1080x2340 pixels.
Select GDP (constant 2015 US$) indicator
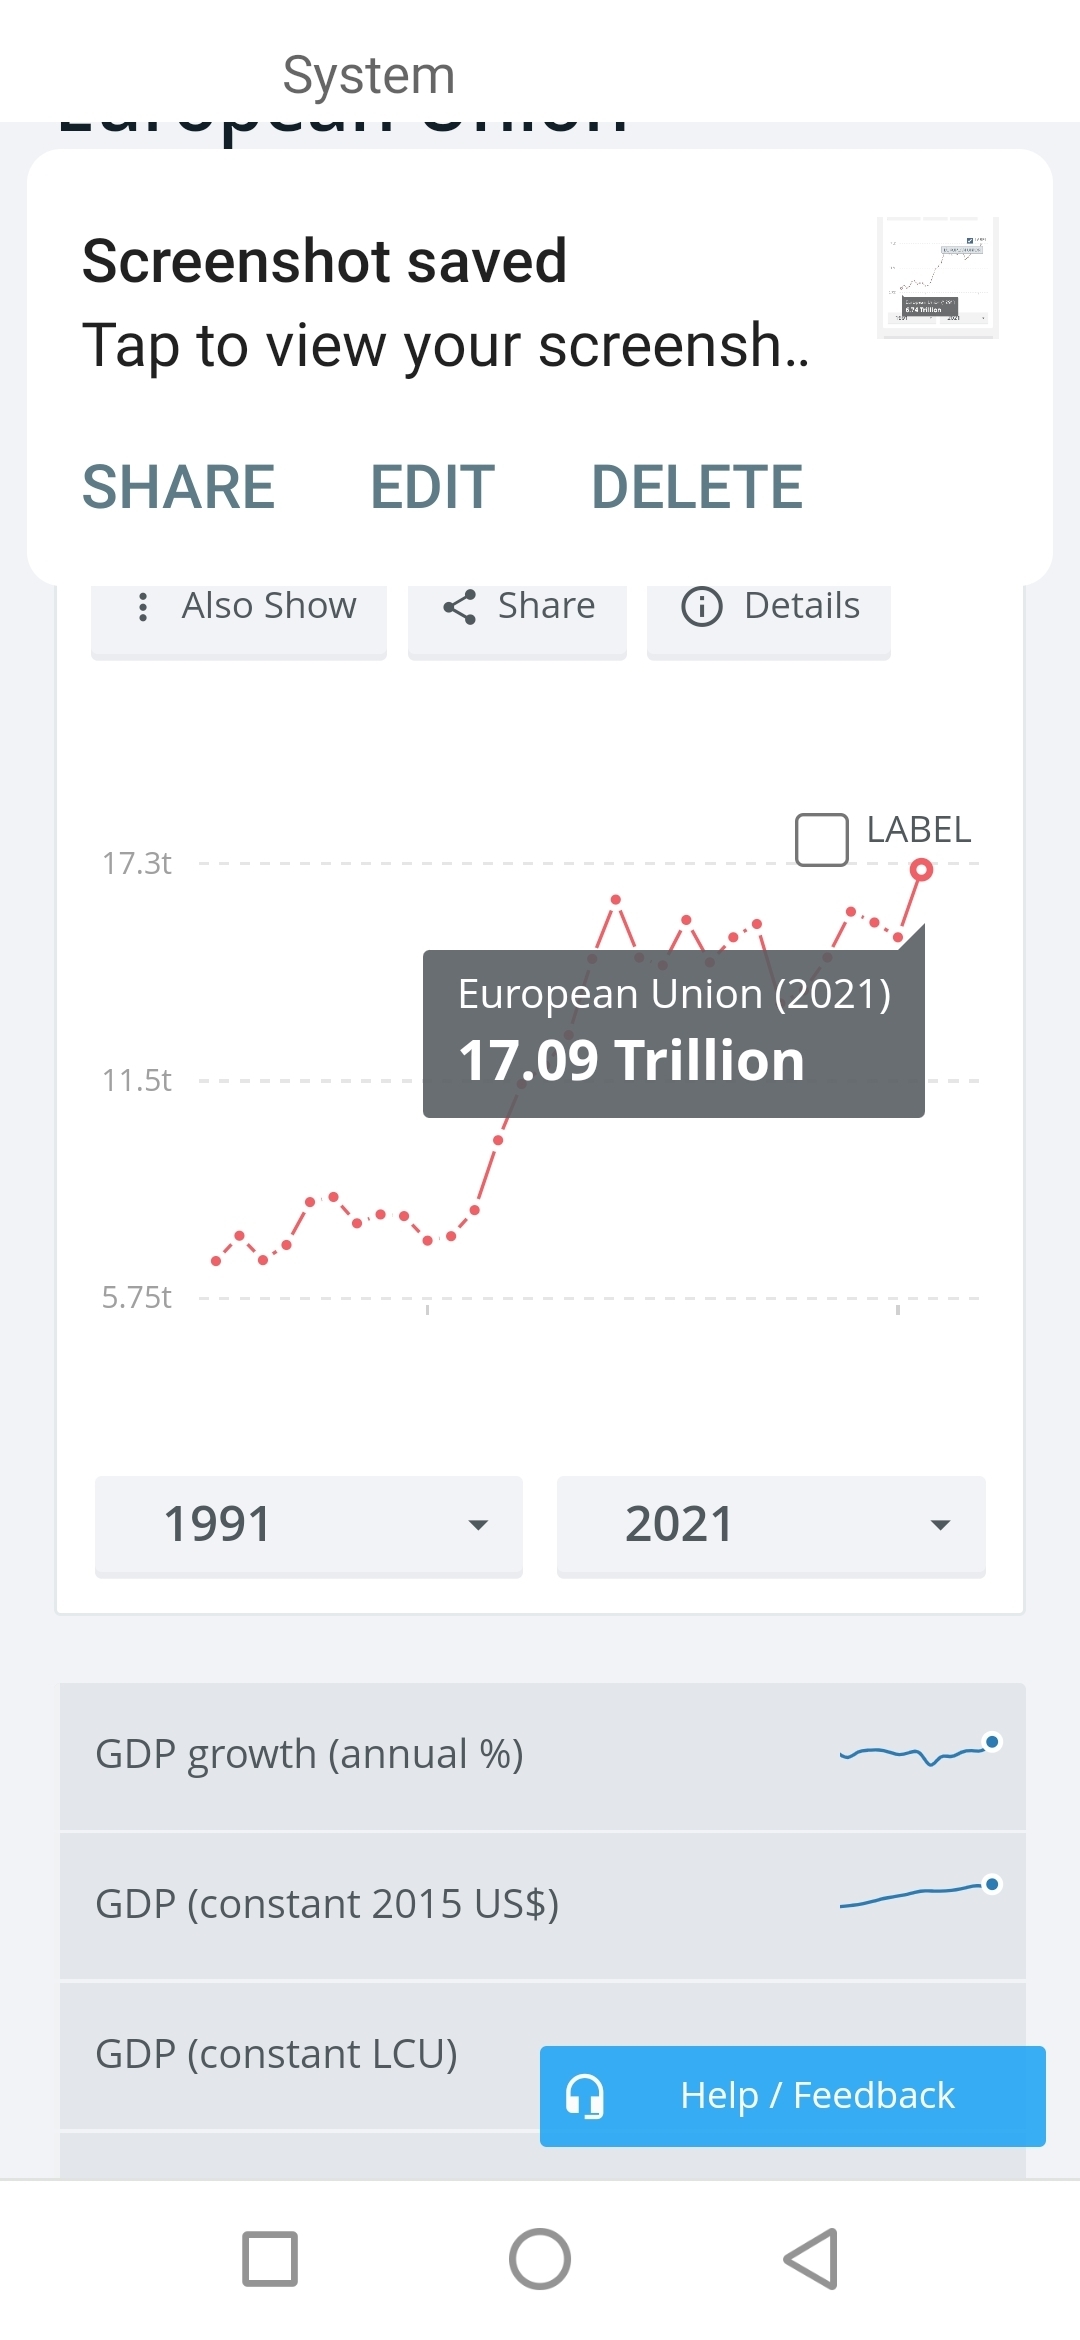point(327,1905)
